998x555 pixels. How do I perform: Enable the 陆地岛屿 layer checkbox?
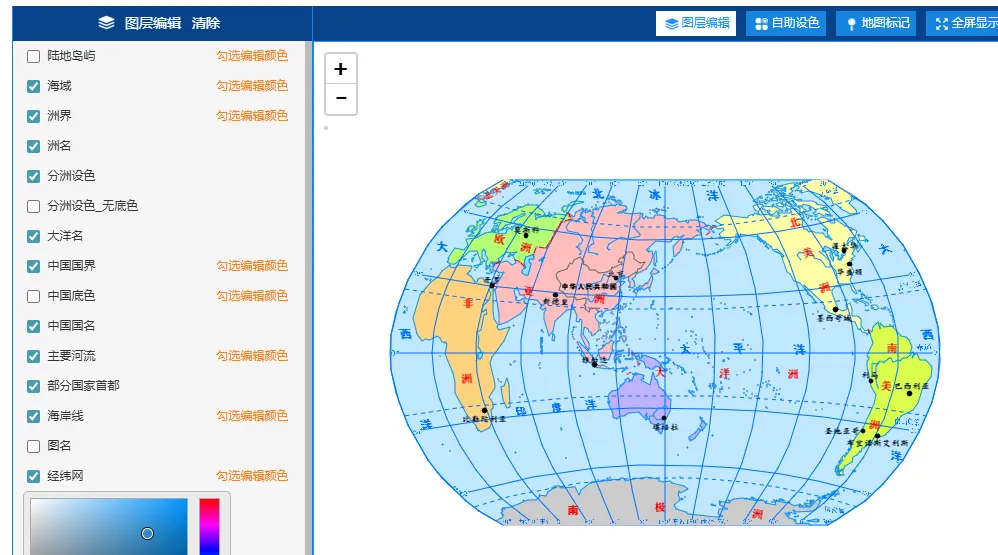(x=34, y=57)
